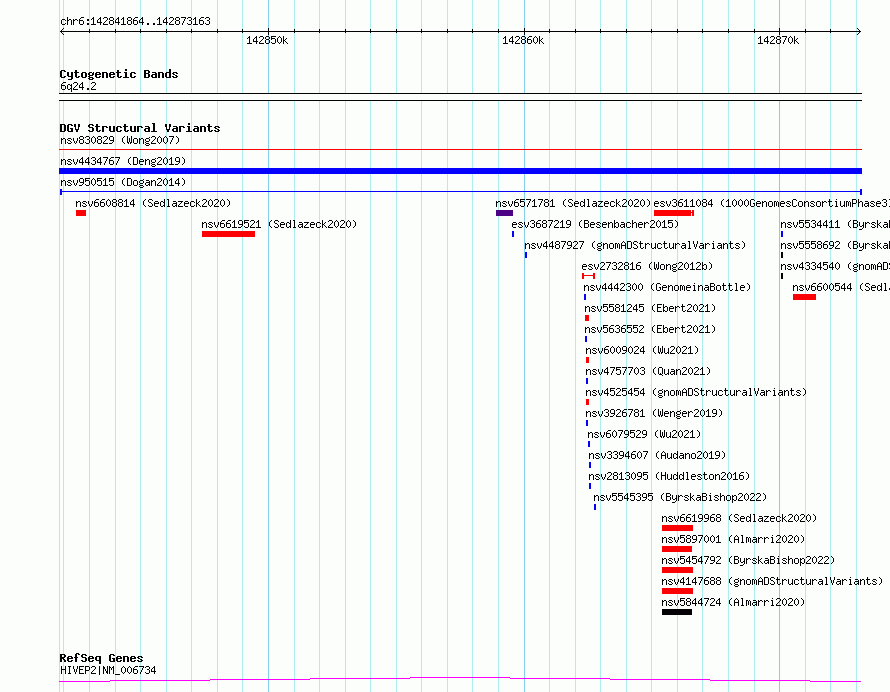Click the thick blue nsv4434767 variant bar
890x692 pixels.
[460, 171]
